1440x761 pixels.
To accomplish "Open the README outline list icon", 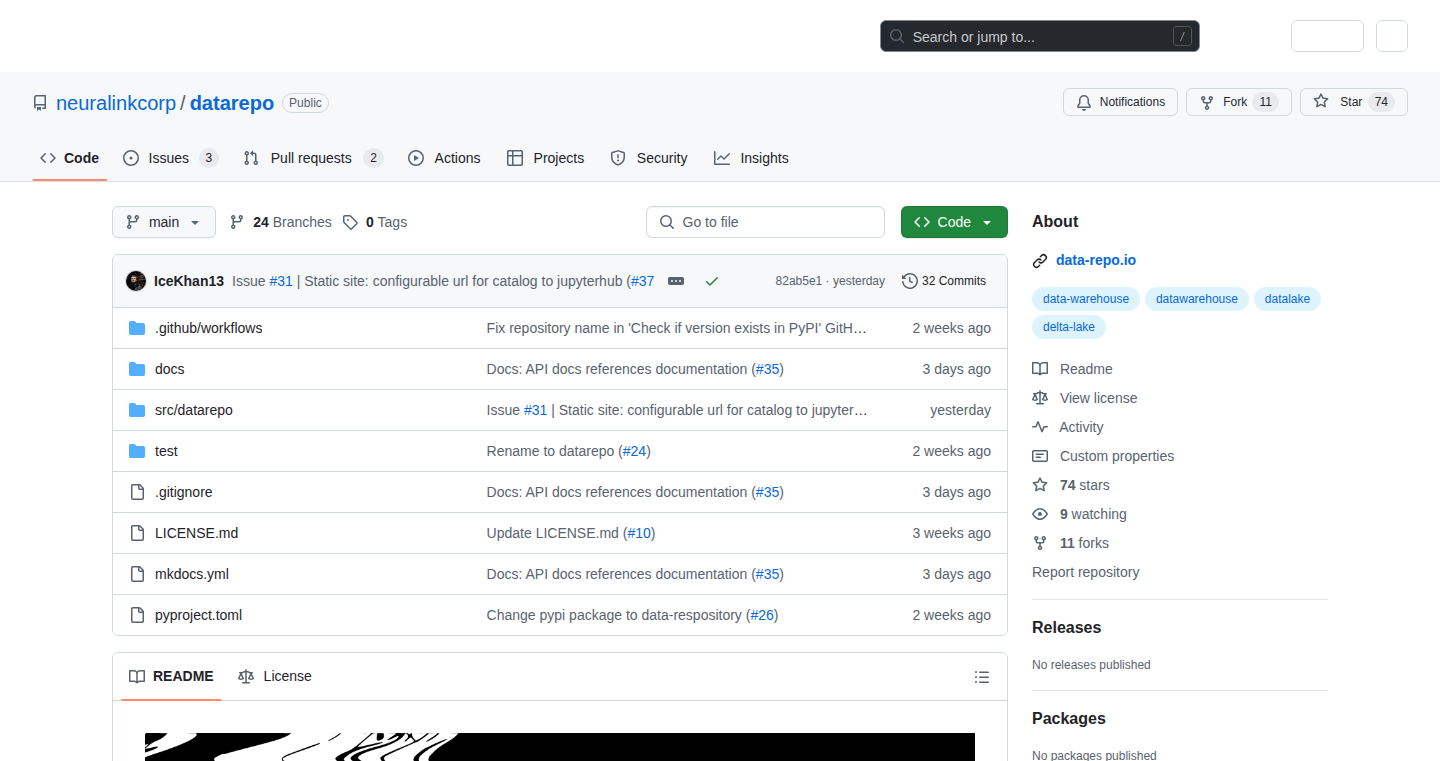I will click(x=982, y=677).
